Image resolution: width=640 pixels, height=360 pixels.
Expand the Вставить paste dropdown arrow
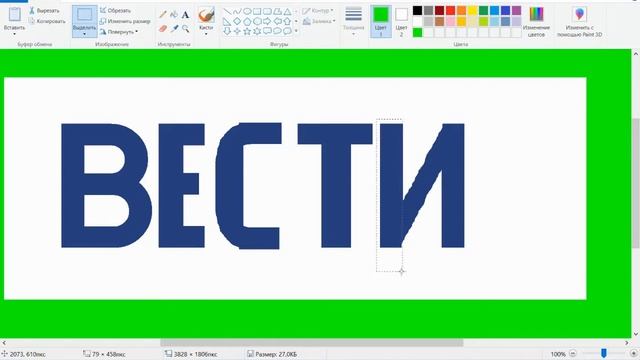(x=15, y=34)
